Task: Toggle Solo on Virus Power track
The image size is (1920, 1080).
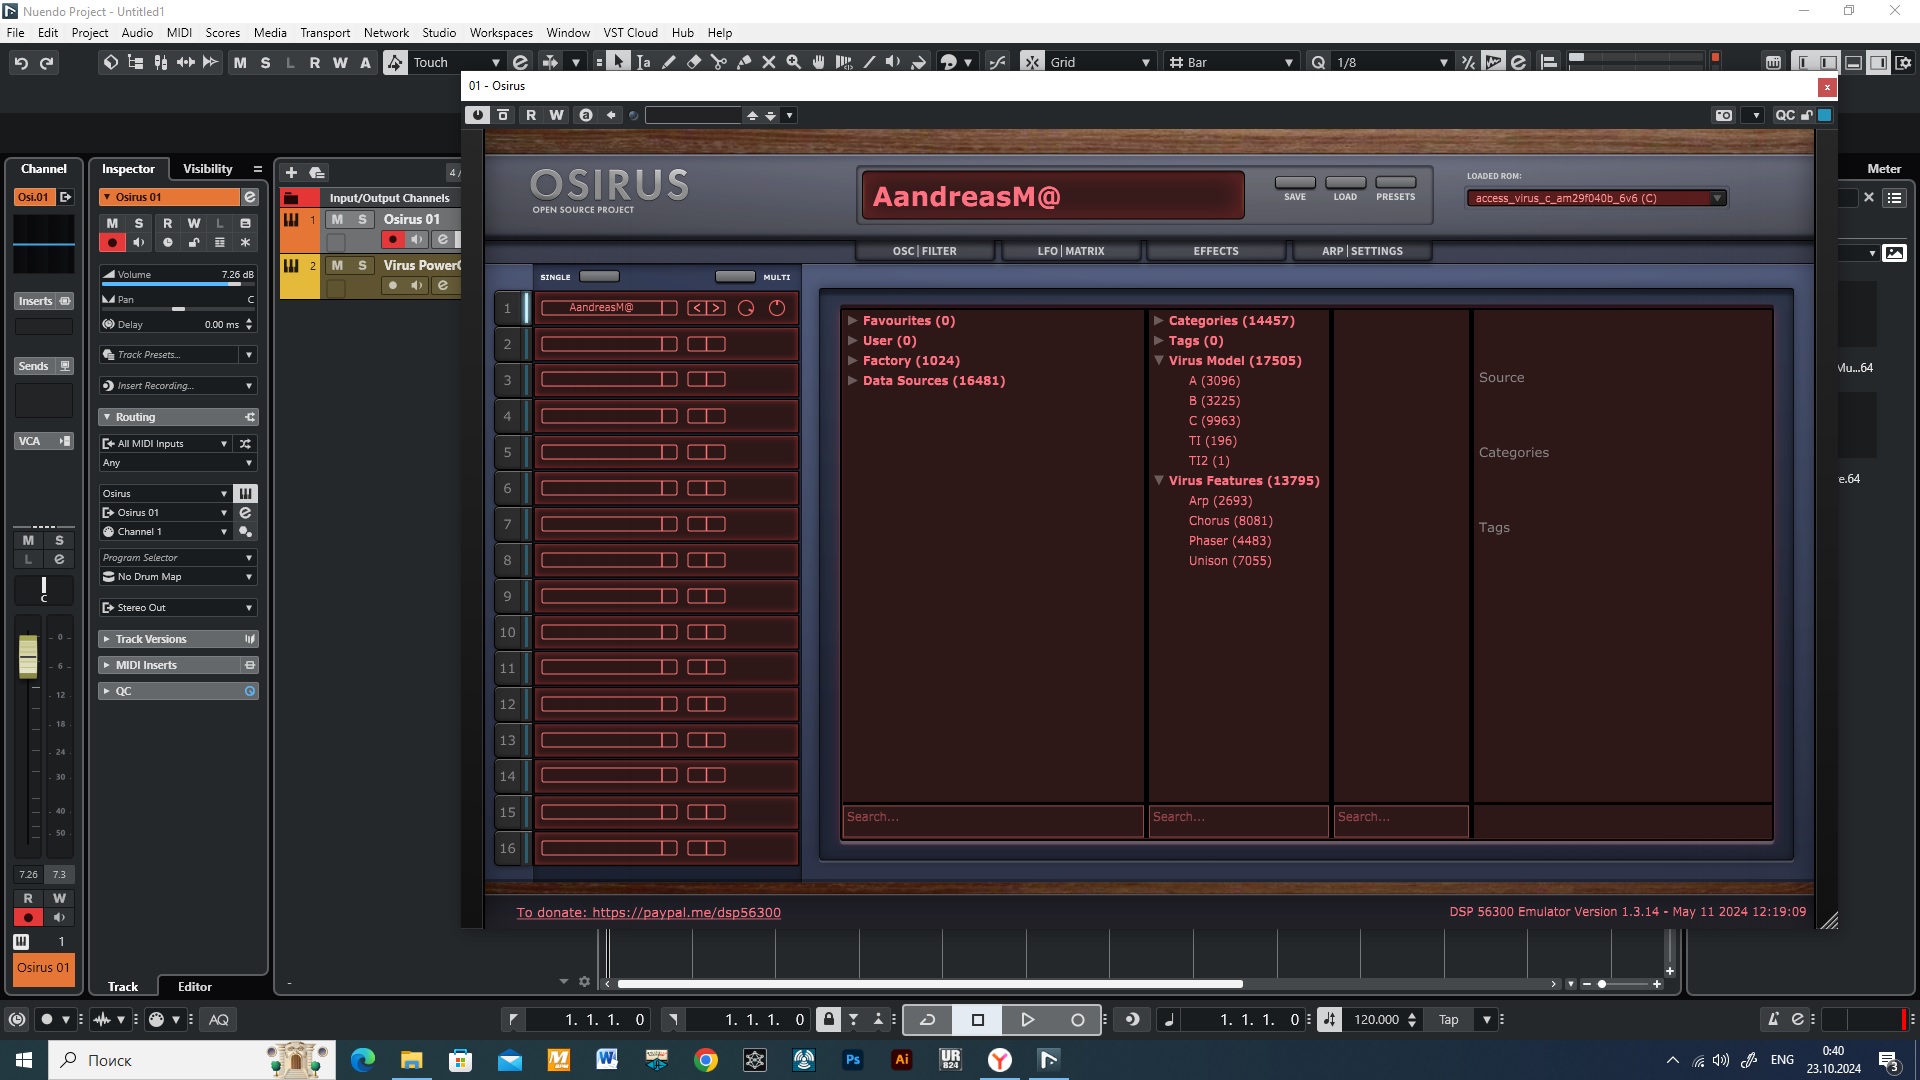Action: [x=362, y=265]
